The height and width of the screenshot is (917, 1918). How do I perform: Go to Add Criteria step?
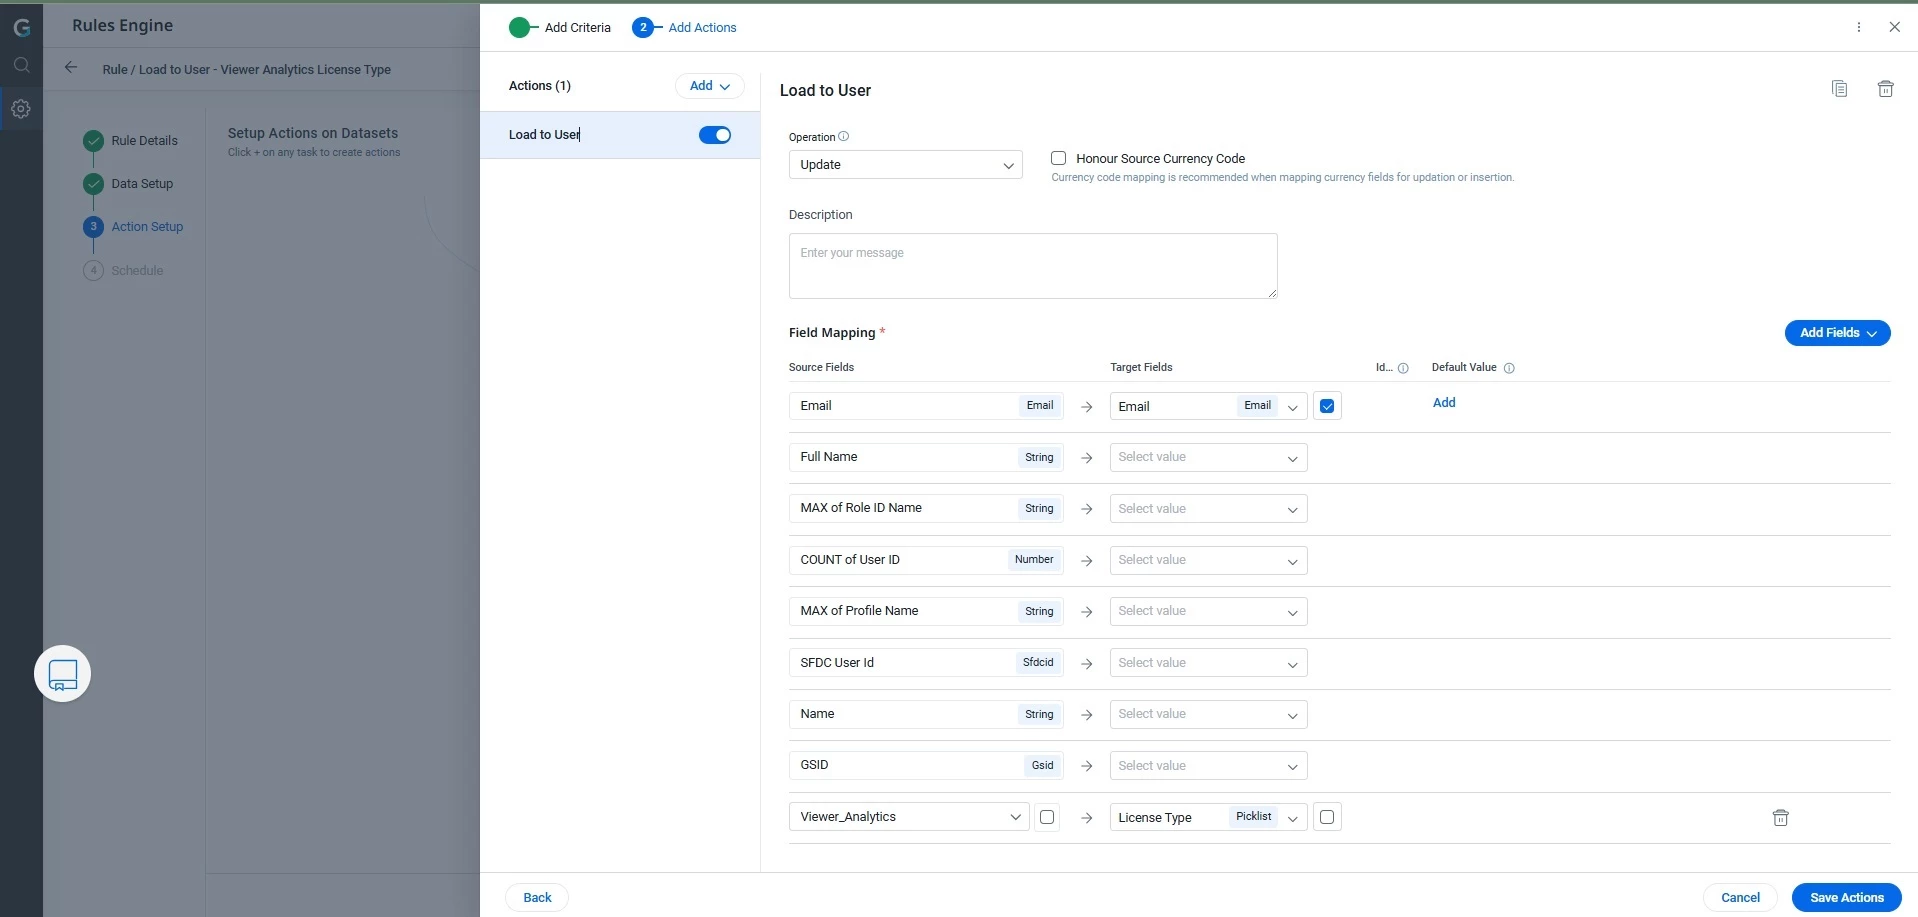click(560, 27)
